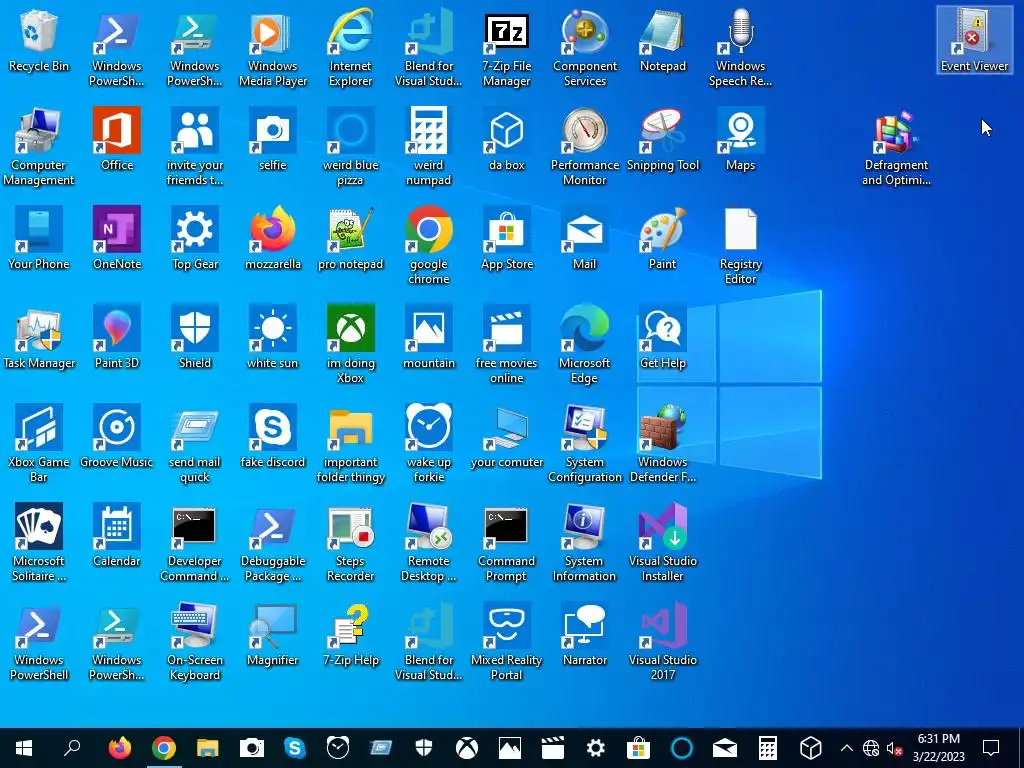Select the Xbox Game Bar icon
The image size is (1024, 768).
(39, 443)
